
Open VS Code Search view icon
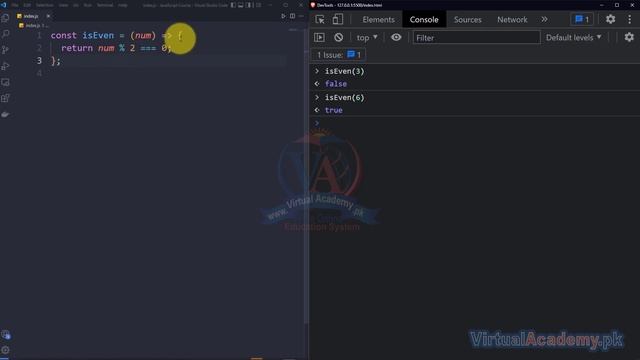5,34
